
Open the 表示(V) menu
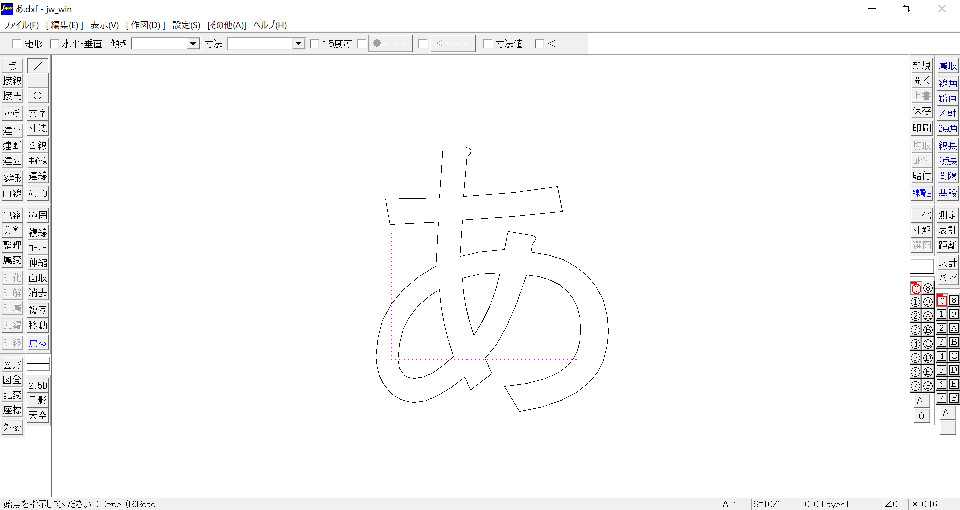point(104,25)
